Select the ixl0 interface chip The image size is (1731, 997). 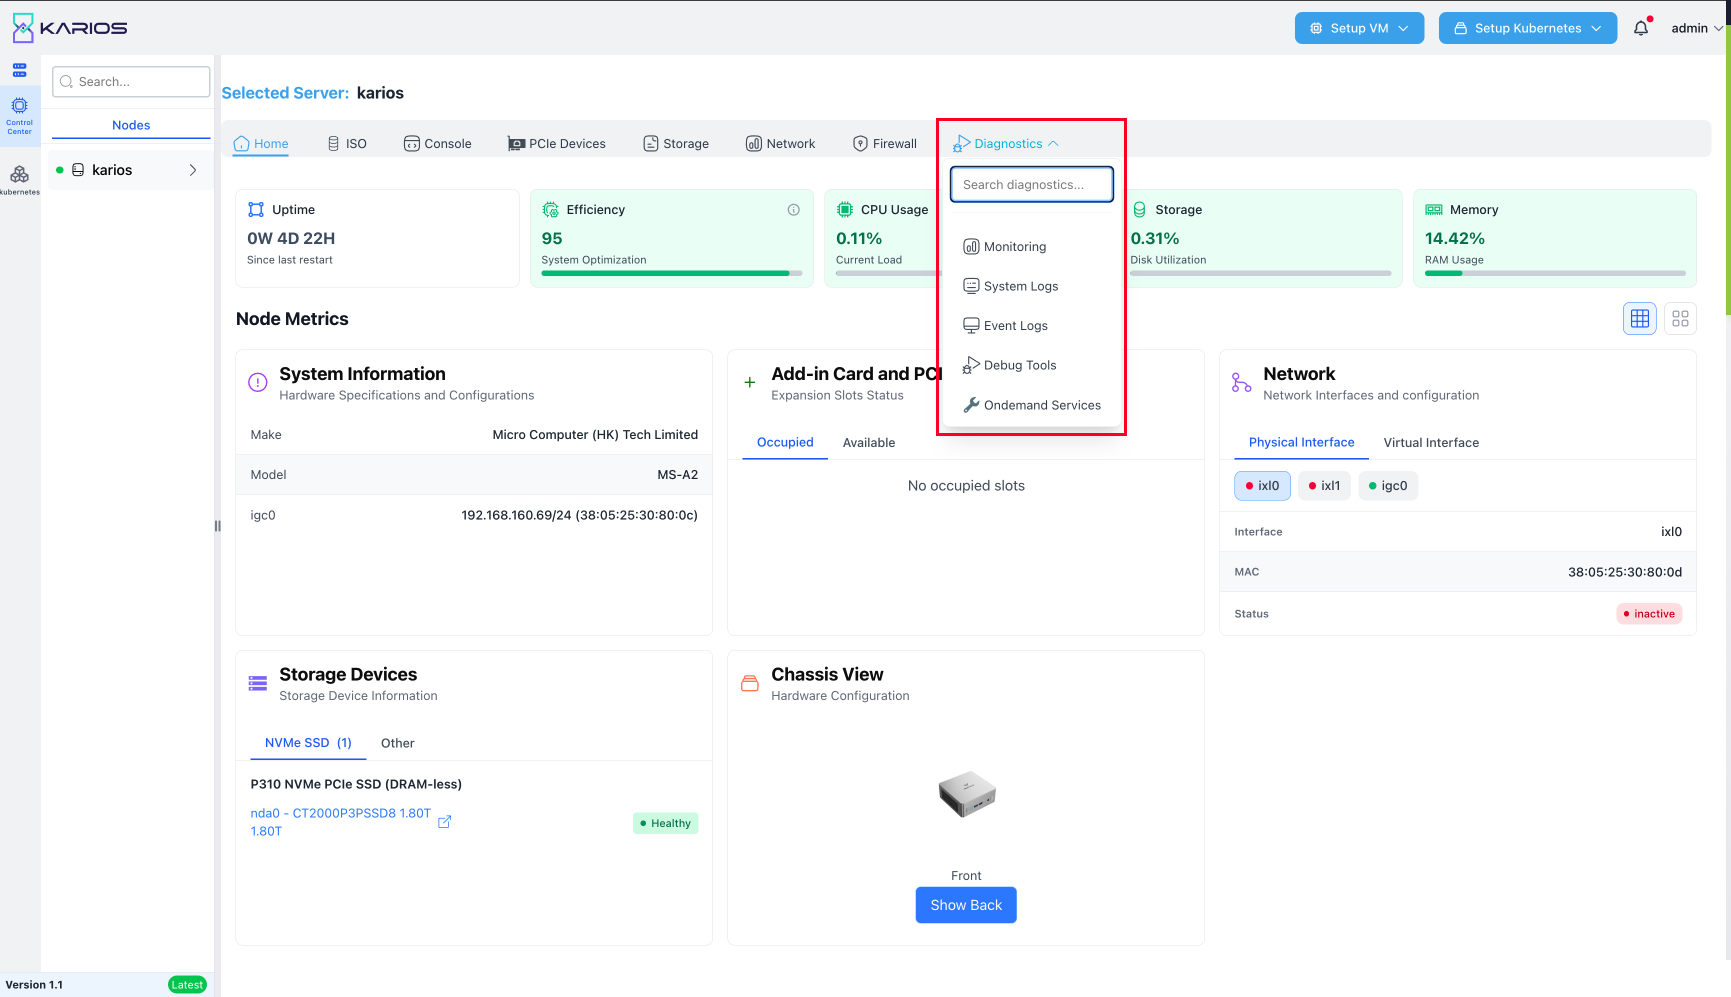1262,486
